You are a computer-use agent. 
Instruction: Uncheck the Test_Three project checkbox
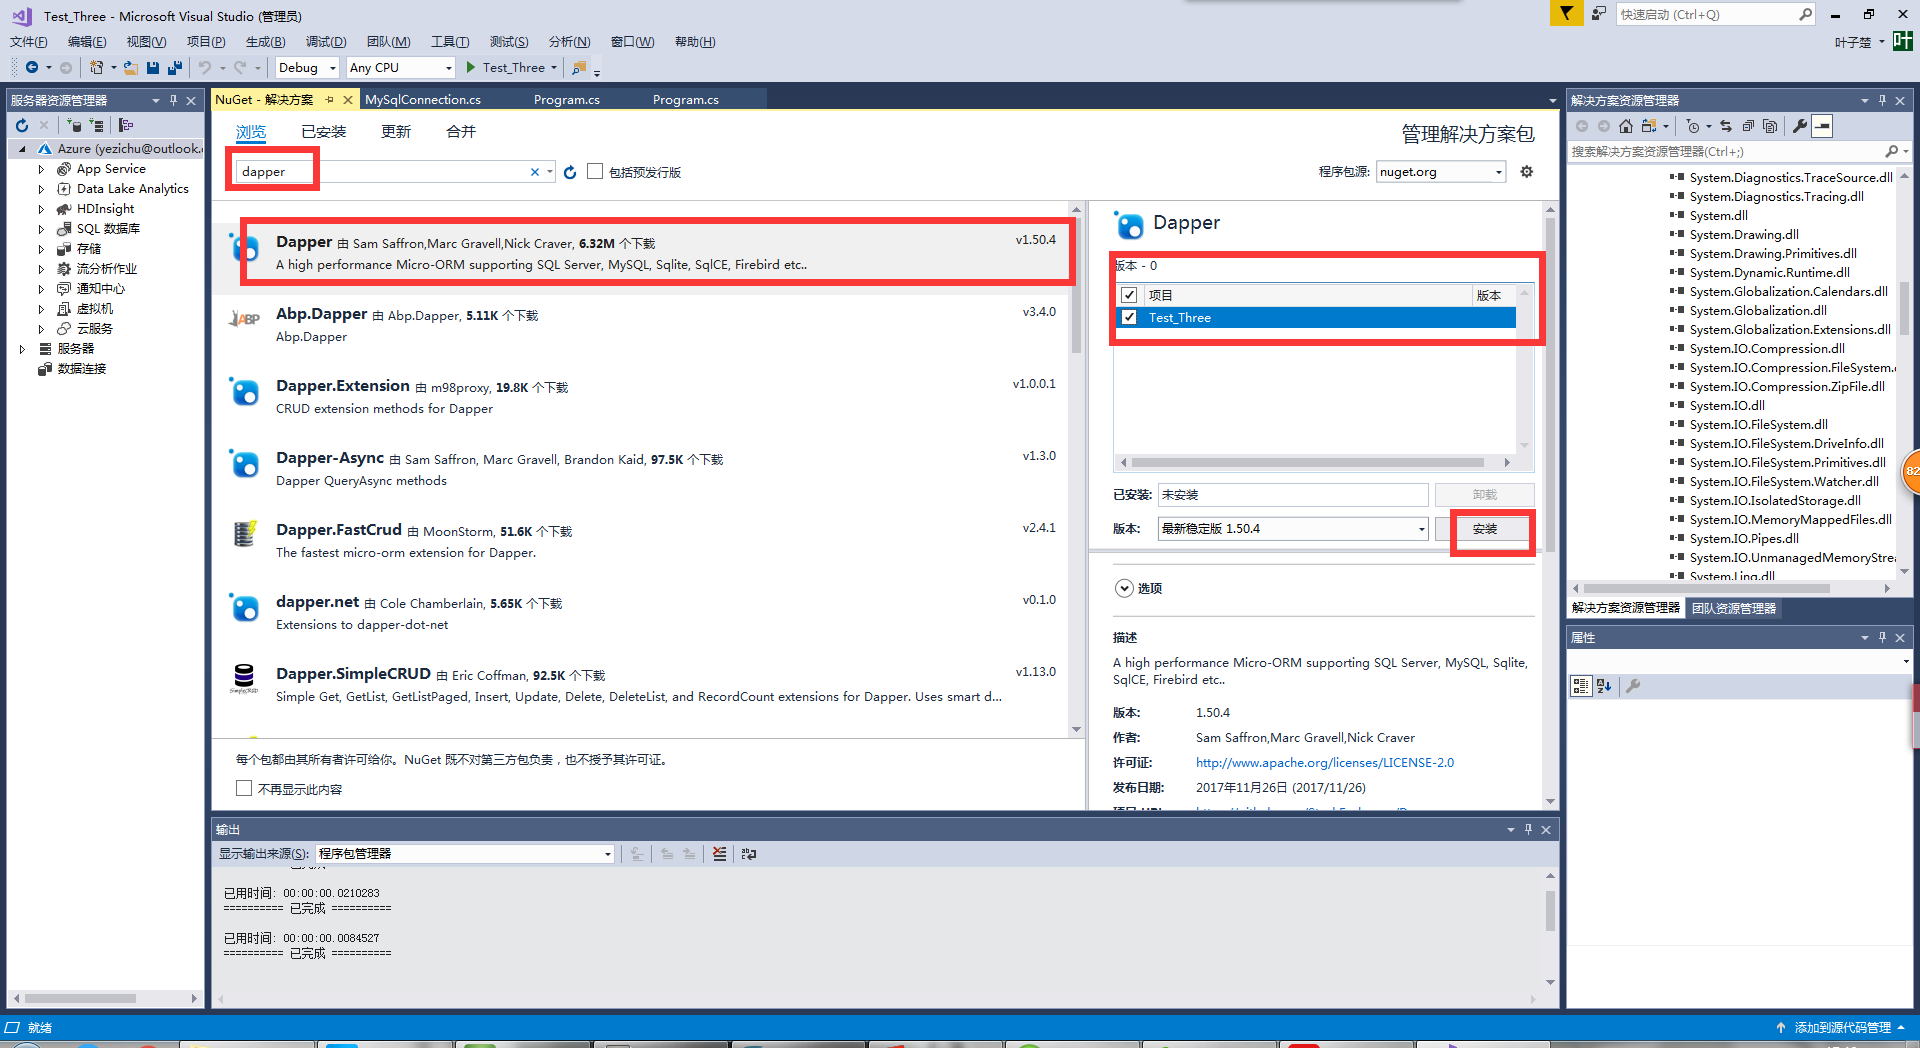(x=1129, y=317)
